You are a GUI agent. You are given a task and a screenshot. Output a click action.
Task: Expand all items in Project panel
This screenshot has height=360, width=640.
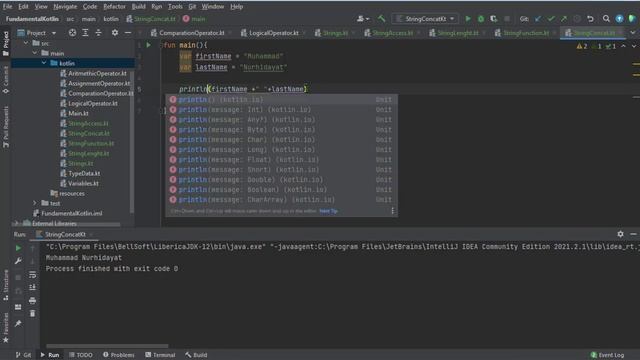click(x=85, y=33)
